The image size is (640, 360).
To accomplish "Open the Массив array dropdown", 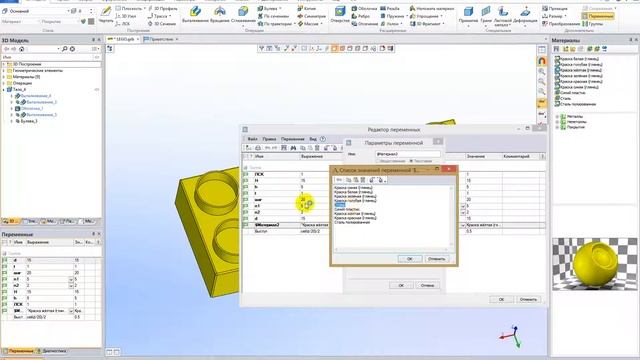I will [x=321, y=24].
